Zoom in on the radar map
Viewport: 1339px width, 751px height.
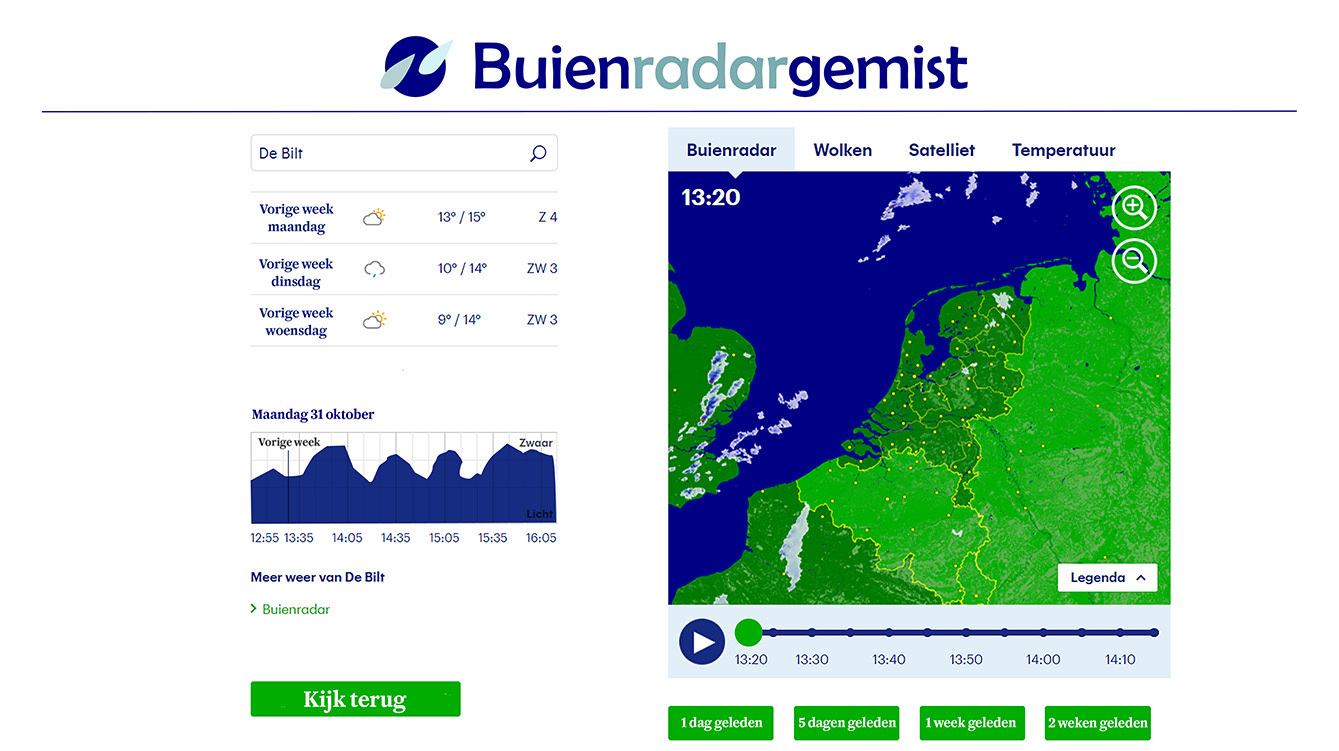click(1134, 208)
